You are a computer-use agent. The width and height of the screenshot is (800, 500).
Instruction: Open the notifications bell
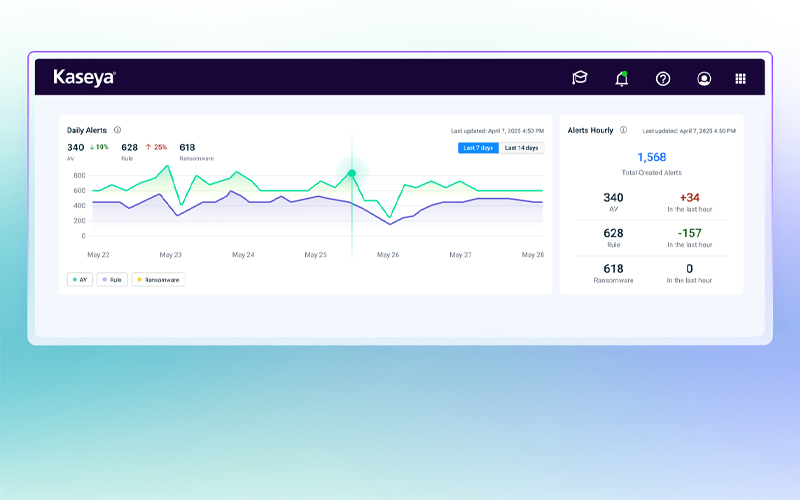[x=621, y=78]
